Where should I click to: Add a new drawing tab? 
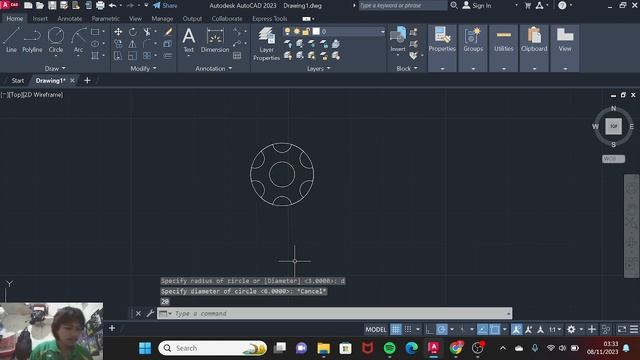click(87, 80)
